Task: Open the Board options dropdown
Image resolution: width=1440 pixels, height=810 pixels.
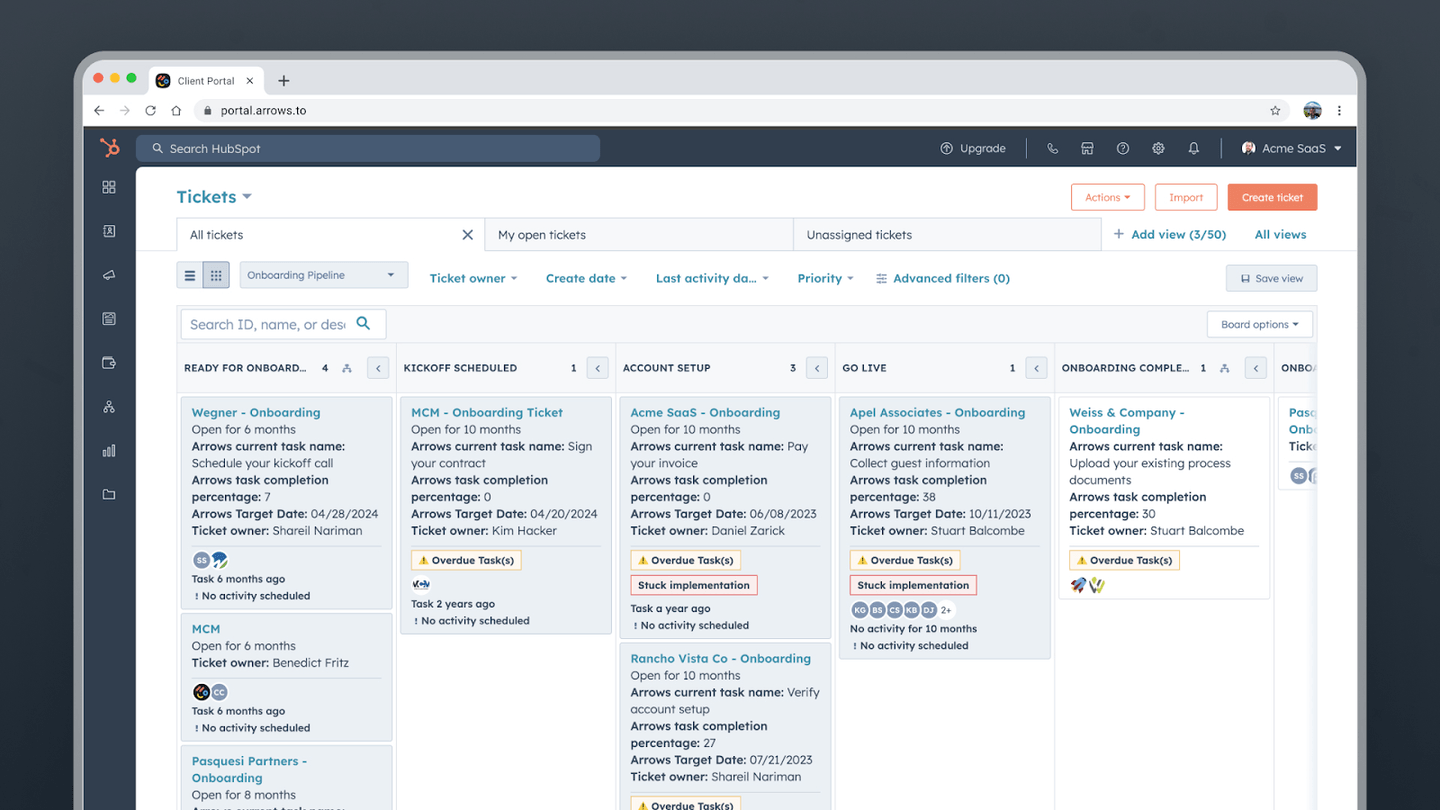Action: [x=1259, y=324]
